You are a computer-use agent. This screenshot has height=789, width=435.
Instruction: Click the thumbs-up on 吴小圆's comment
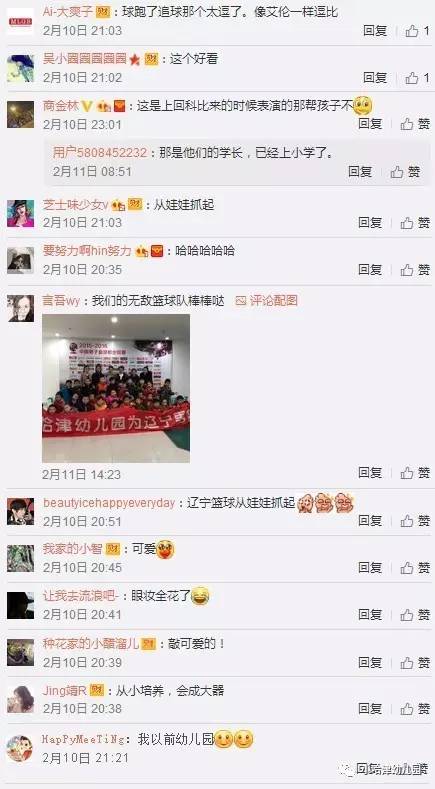pyautogui.click(x=417, y=77)
